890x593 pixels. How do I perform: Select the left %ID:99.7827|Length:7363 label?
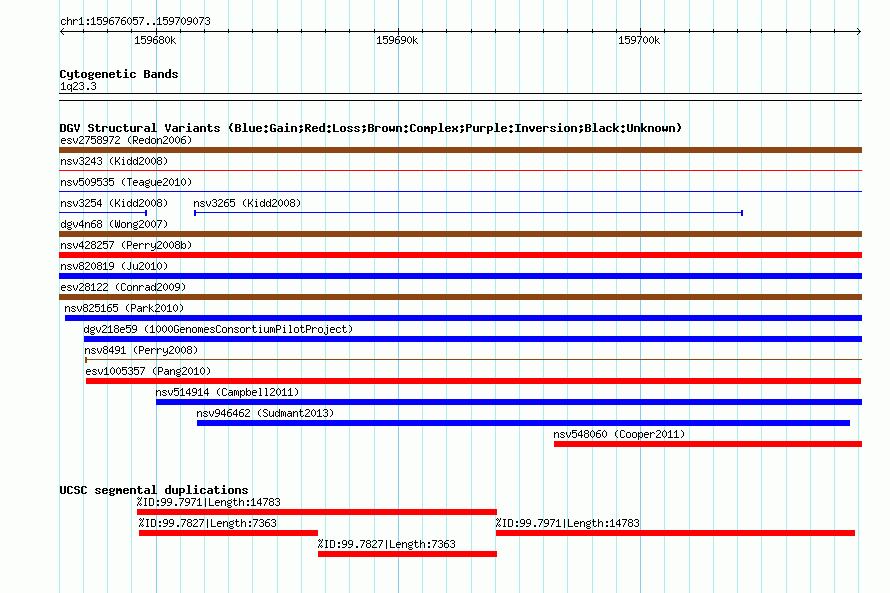pos(208,523)
